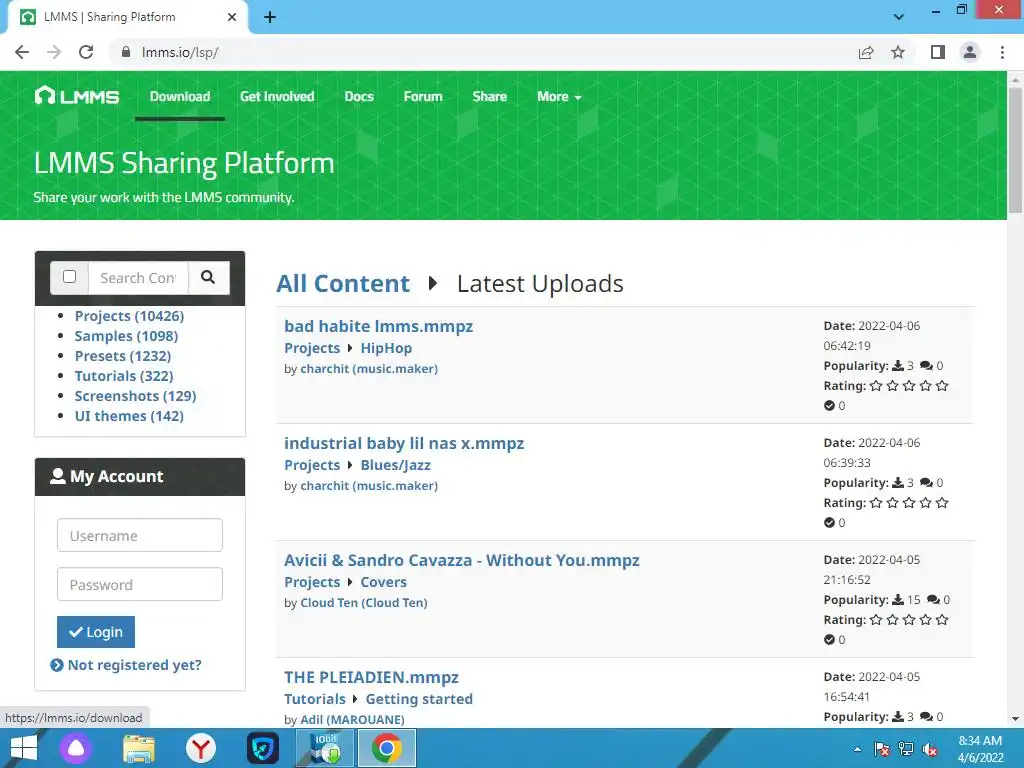The height and width of the screenshot is (768, 1024).
Task: Open Blues/Jazz subcategory link
Action: [x=396, y=465]
